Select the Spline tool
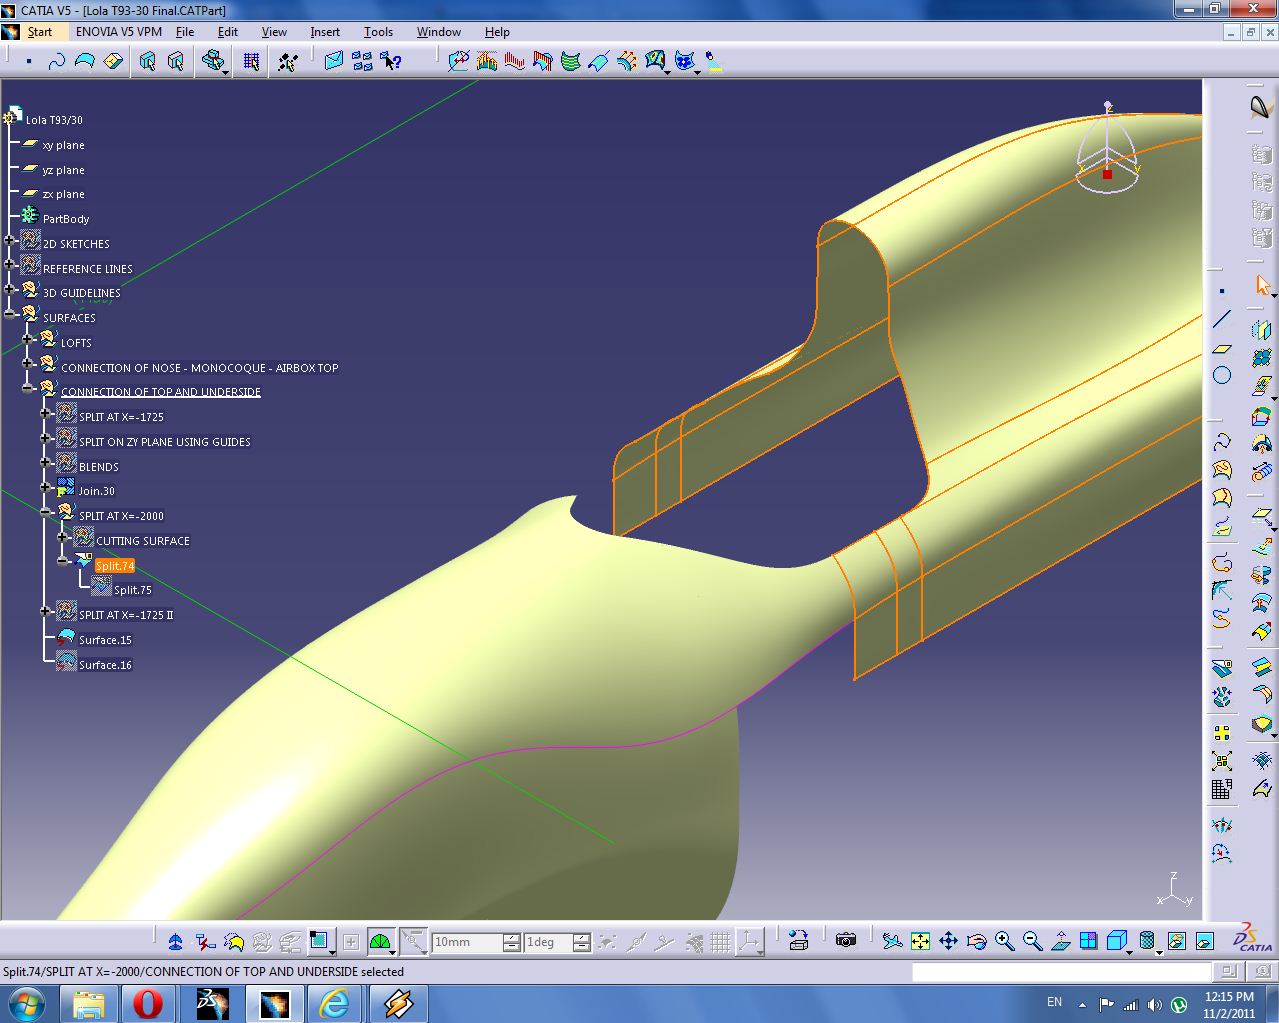Screen dimensions: 1279x1023 (1222, 440)
